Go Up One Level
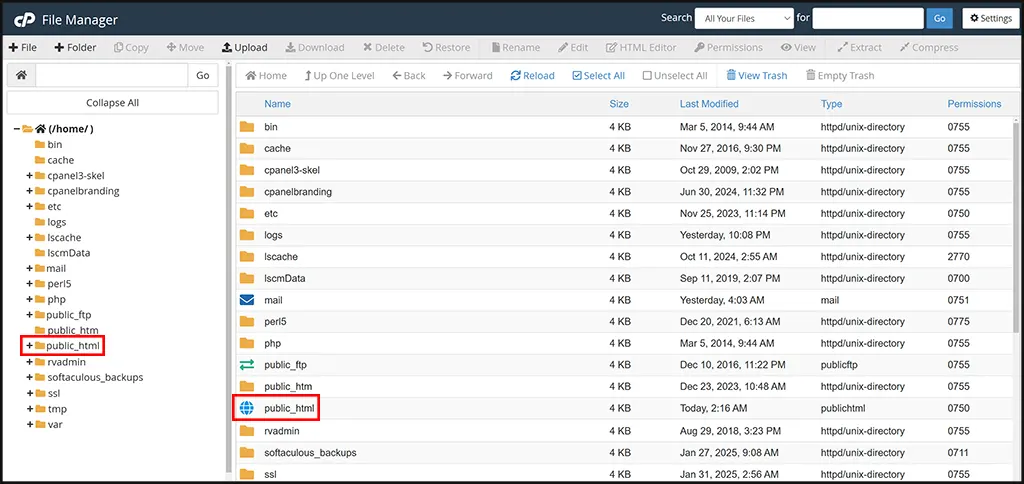This screenshot has height=484, width=1024. 340,76
